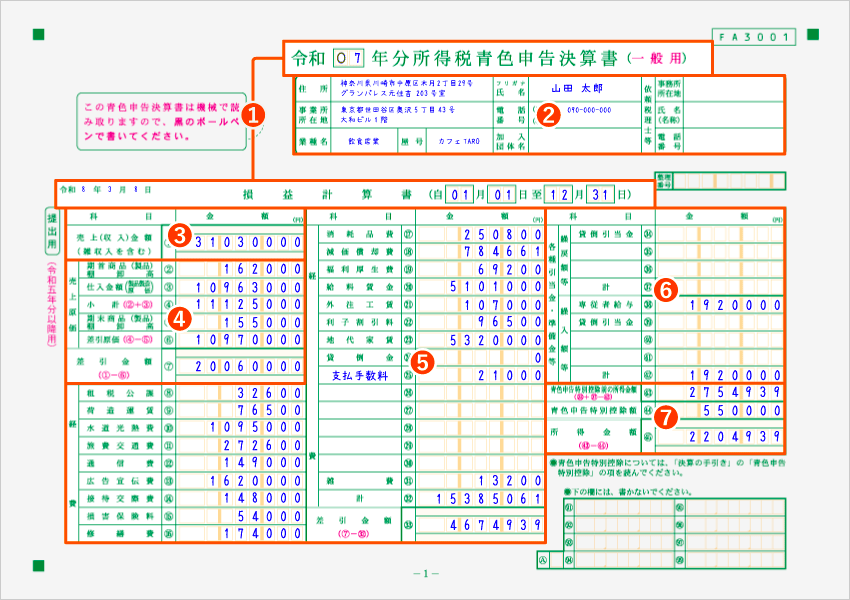
Task: Select marker 4 in cost of sales section
Action: click(179, 318)
